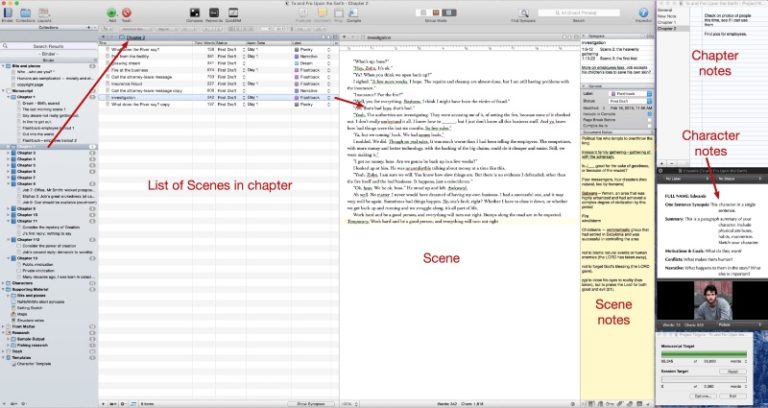
Task: Switch to the Search Results collection tab
Action: pos(48,46)
